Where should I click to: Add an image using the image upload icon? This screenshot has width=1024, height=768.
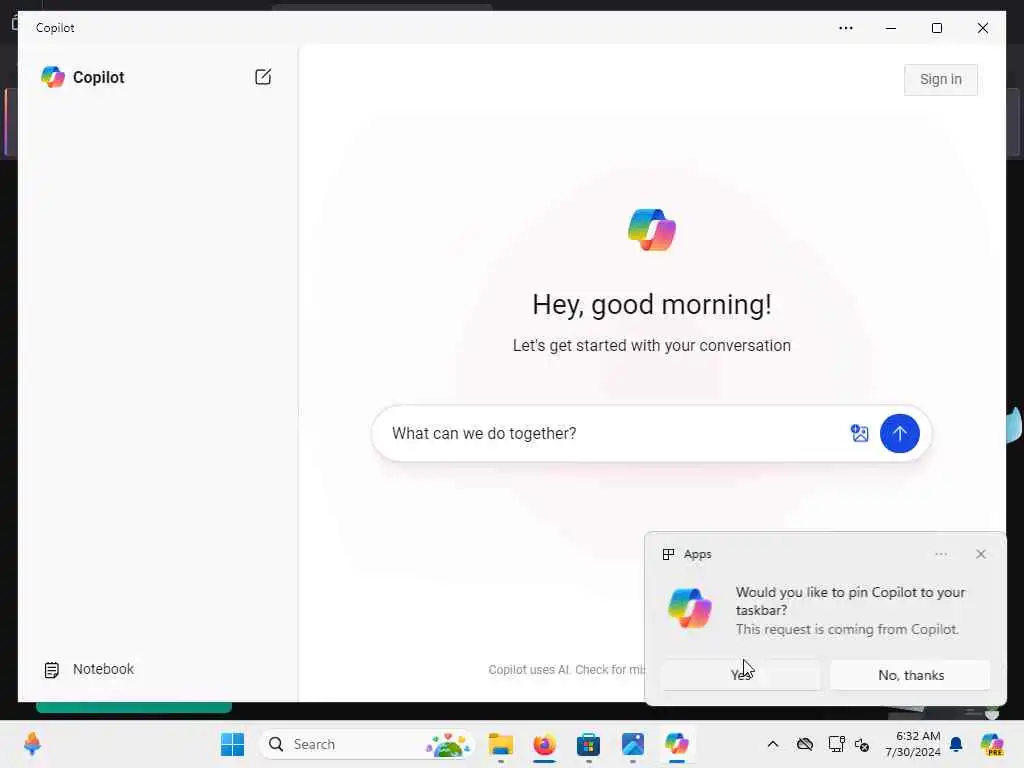point(859,433)
